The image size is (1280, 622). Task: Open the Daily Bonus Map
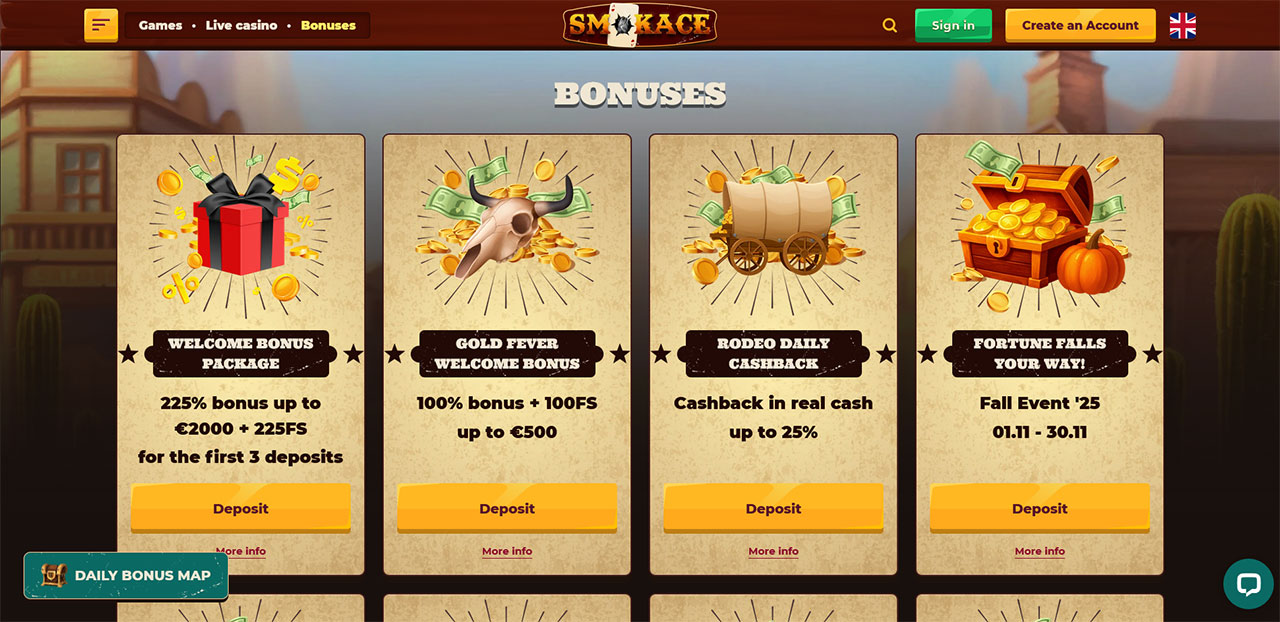pyautogui.click(x=126, y=576)
